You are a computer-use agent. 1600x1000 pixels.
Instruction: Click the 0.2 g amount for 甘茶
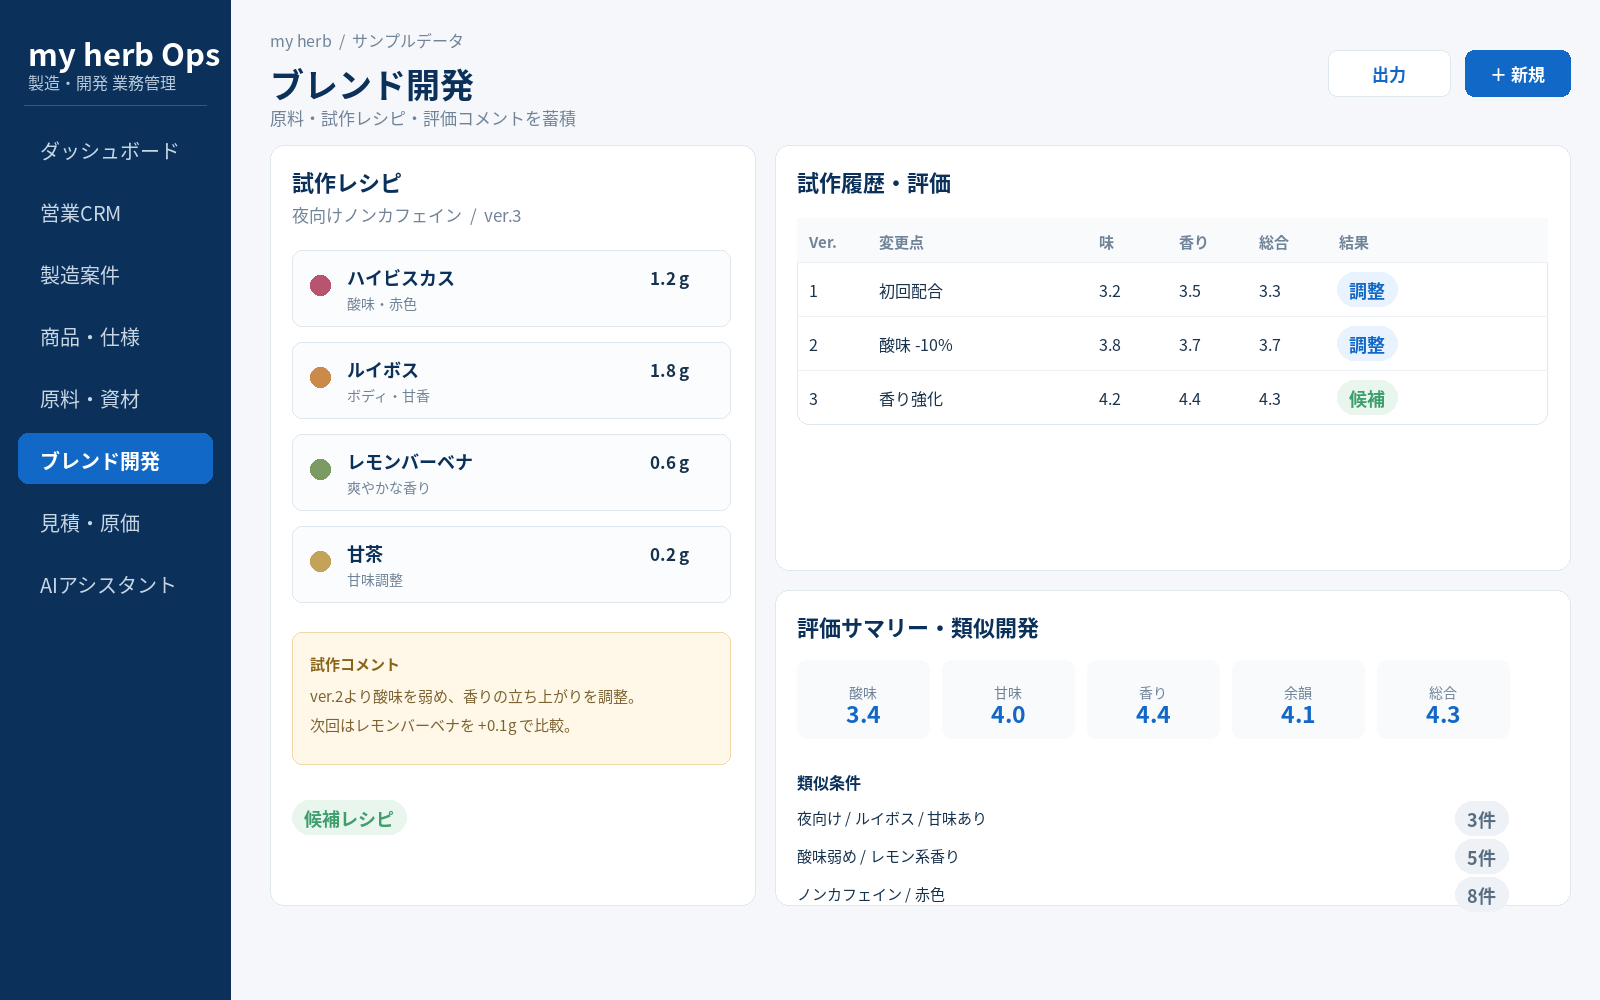tap(669, 555)
